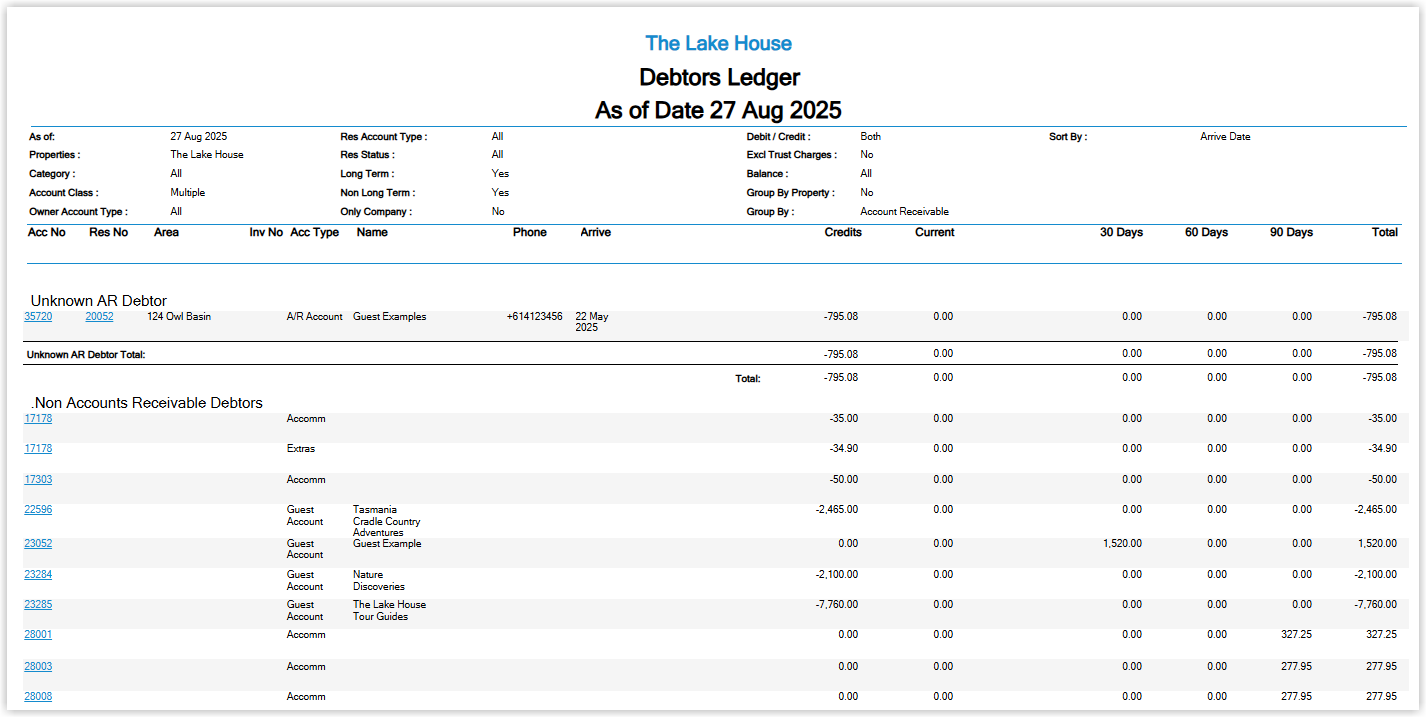1427x718 pixels.
Task: Click the -7,760.00 value in Credits column
Action: point(837,605)
